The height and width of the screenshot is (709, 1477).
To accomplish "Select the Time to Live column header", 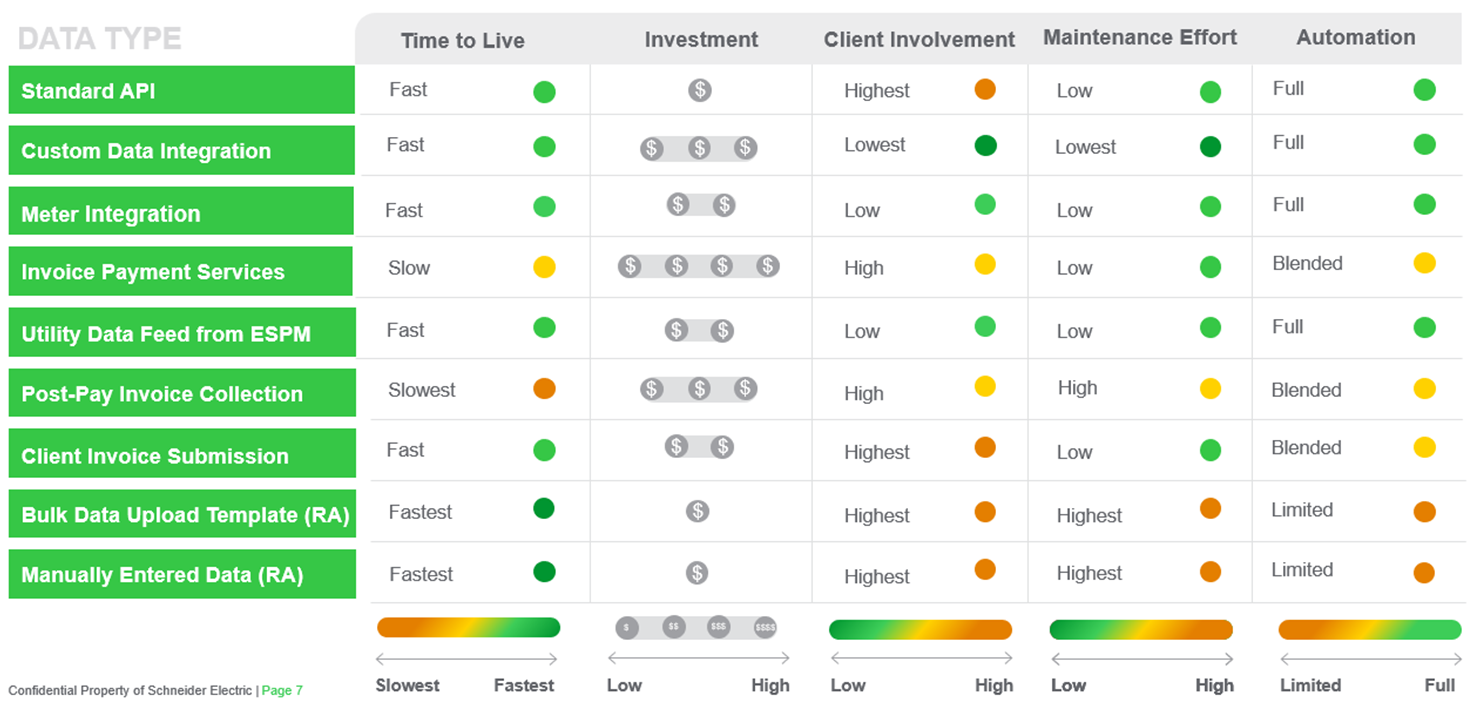I will coord(462,41).
